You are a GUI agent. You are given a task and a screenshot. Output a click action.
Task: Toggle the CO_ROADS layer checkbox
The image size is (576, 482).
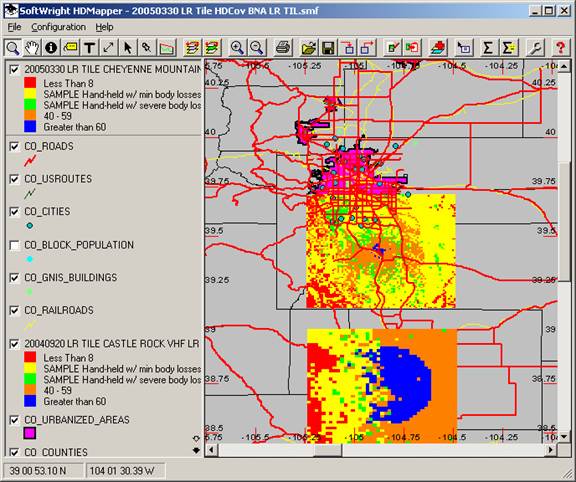pyautogui.click(x=14, y=147)
